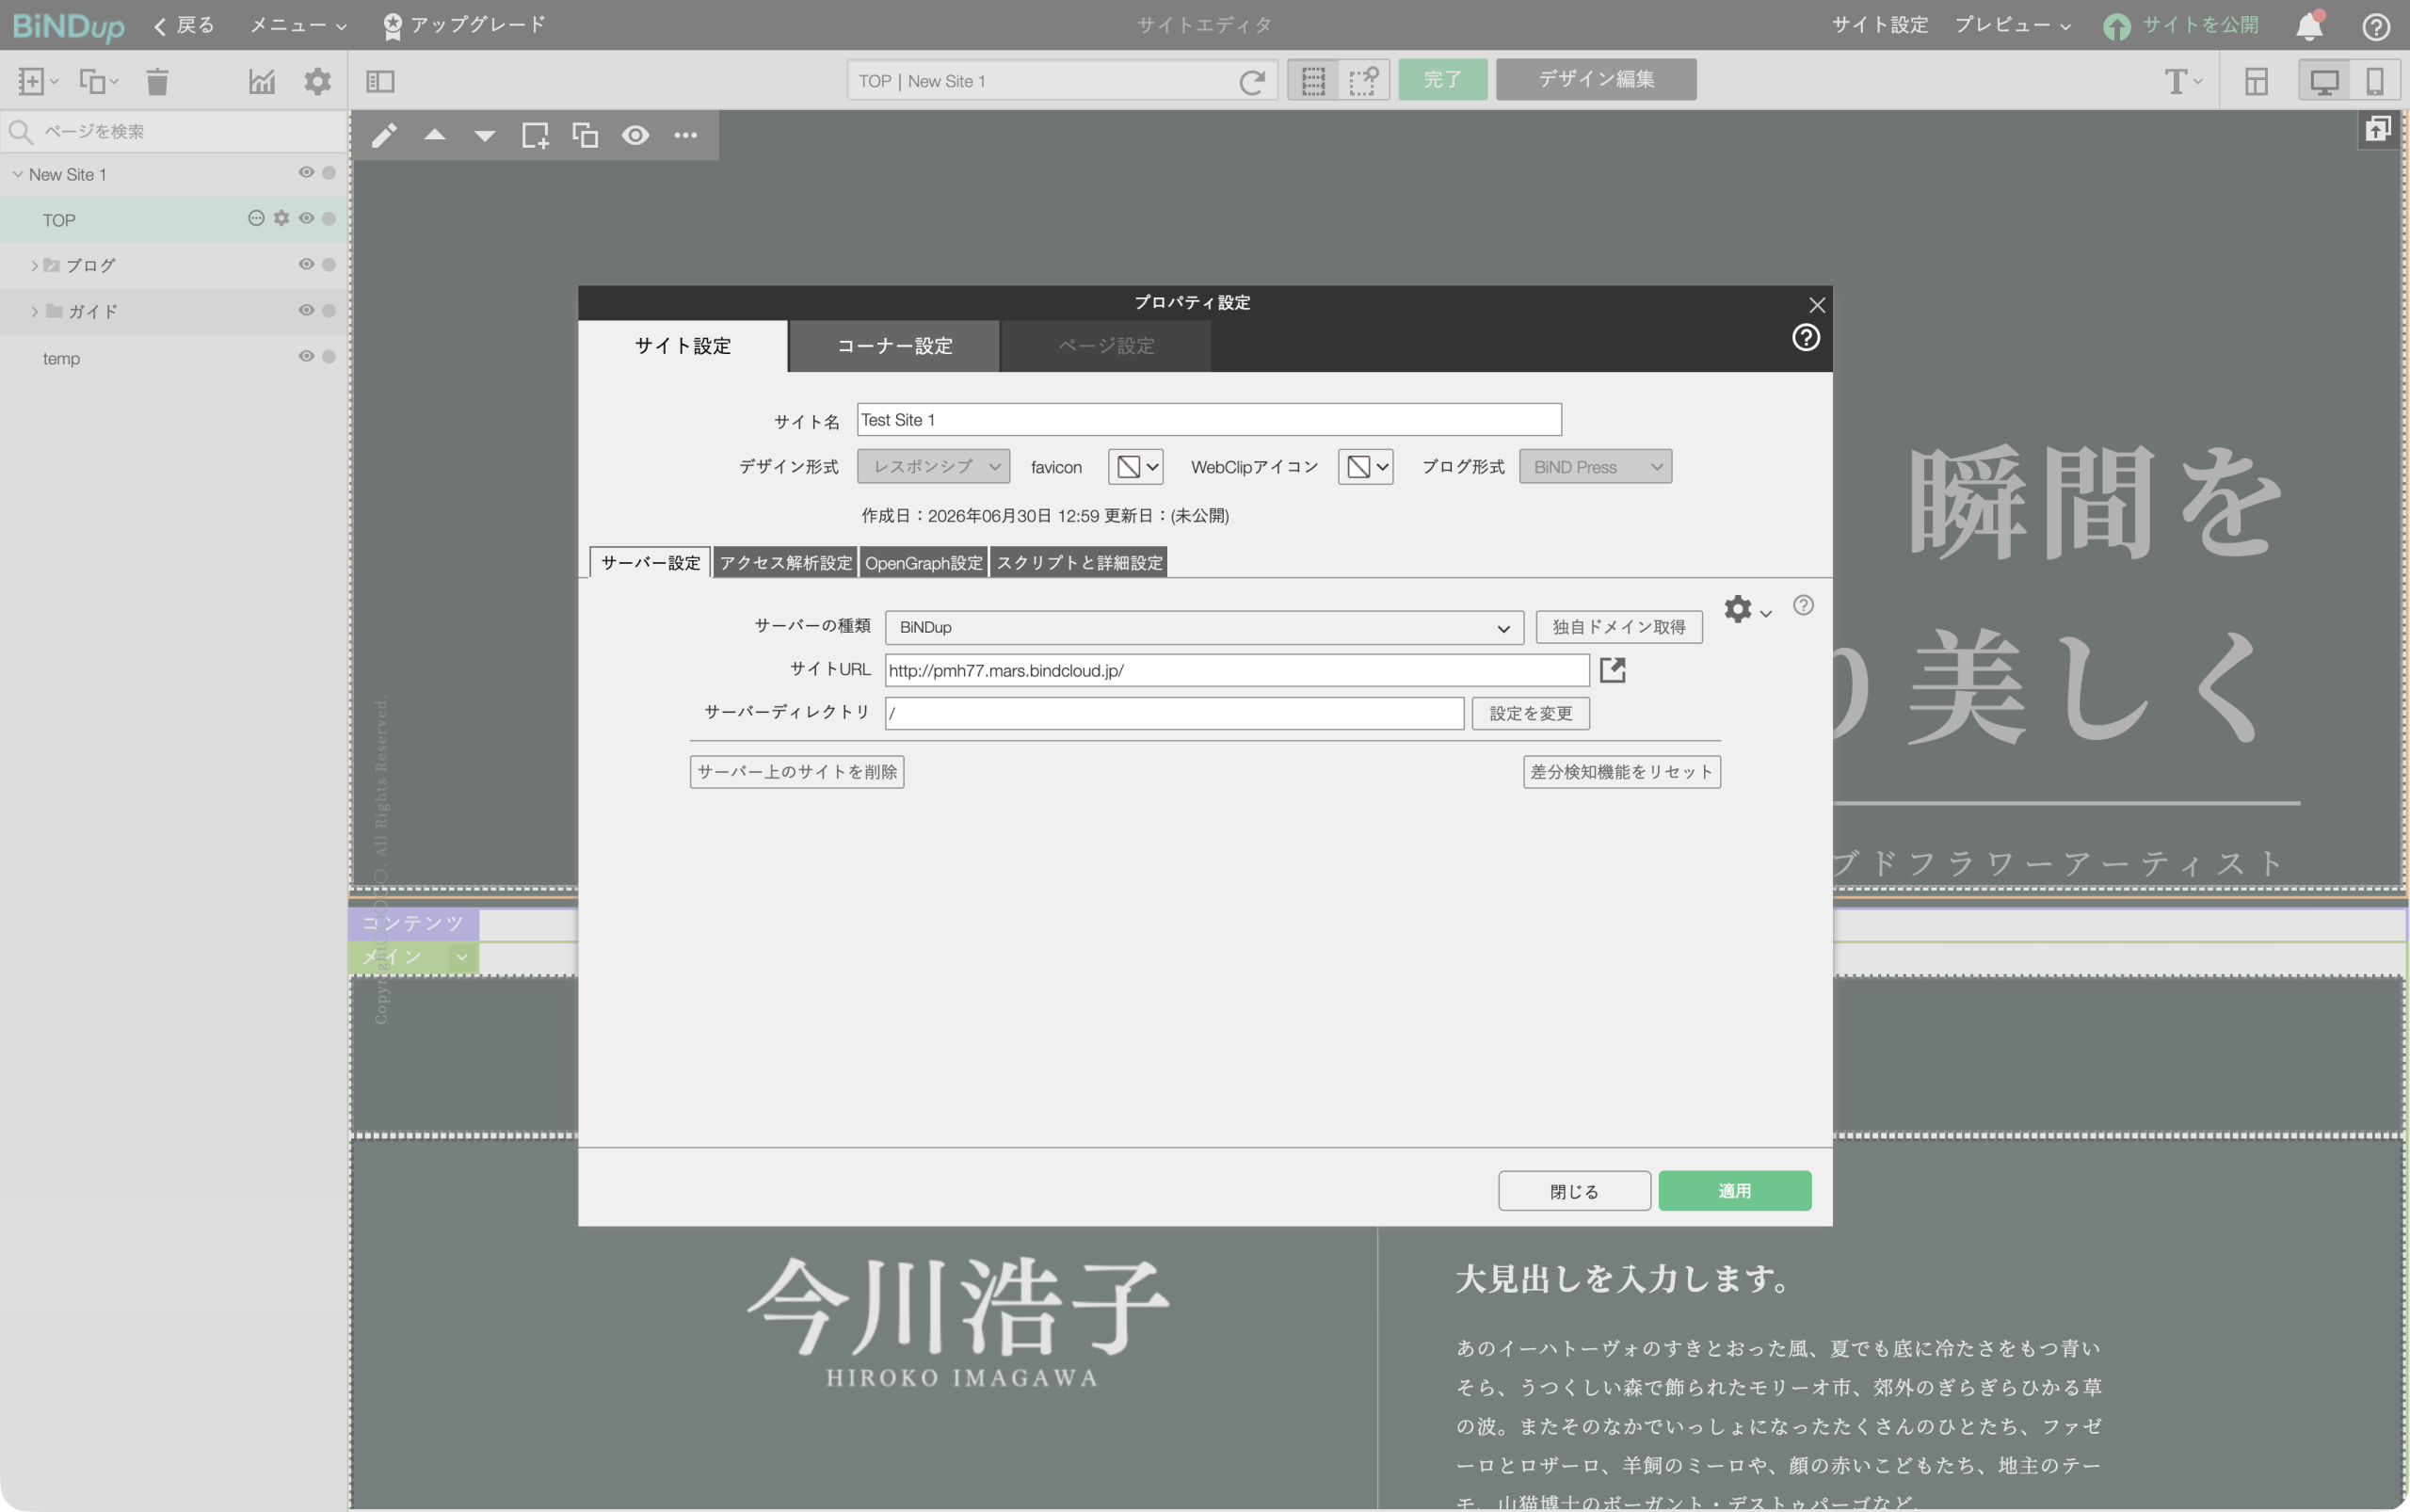Move block down with the down arrow

[484, 135]
